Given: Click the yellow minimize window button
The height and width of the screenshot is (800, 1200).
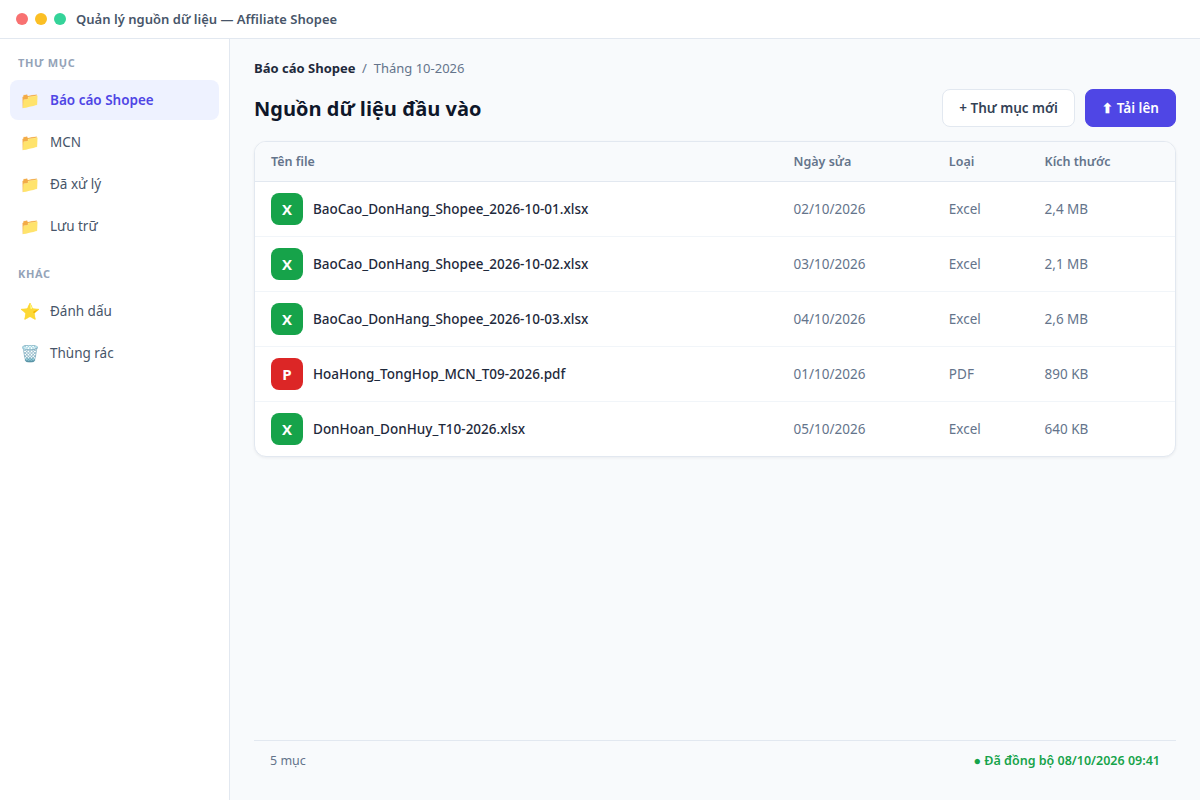Looking at the screenshot, I should (41, 19).
